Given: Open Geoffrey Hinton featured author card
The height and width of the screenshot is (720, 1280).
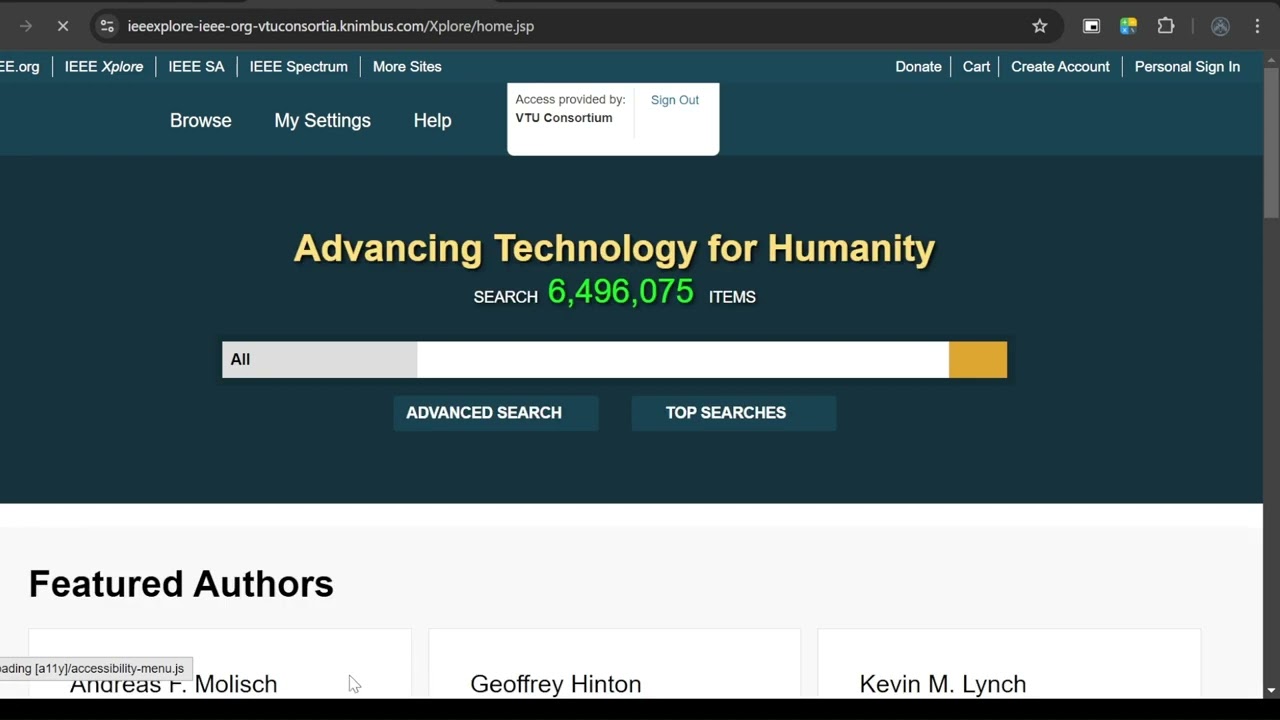Looking at the screenshot, I should coord(614,664).
